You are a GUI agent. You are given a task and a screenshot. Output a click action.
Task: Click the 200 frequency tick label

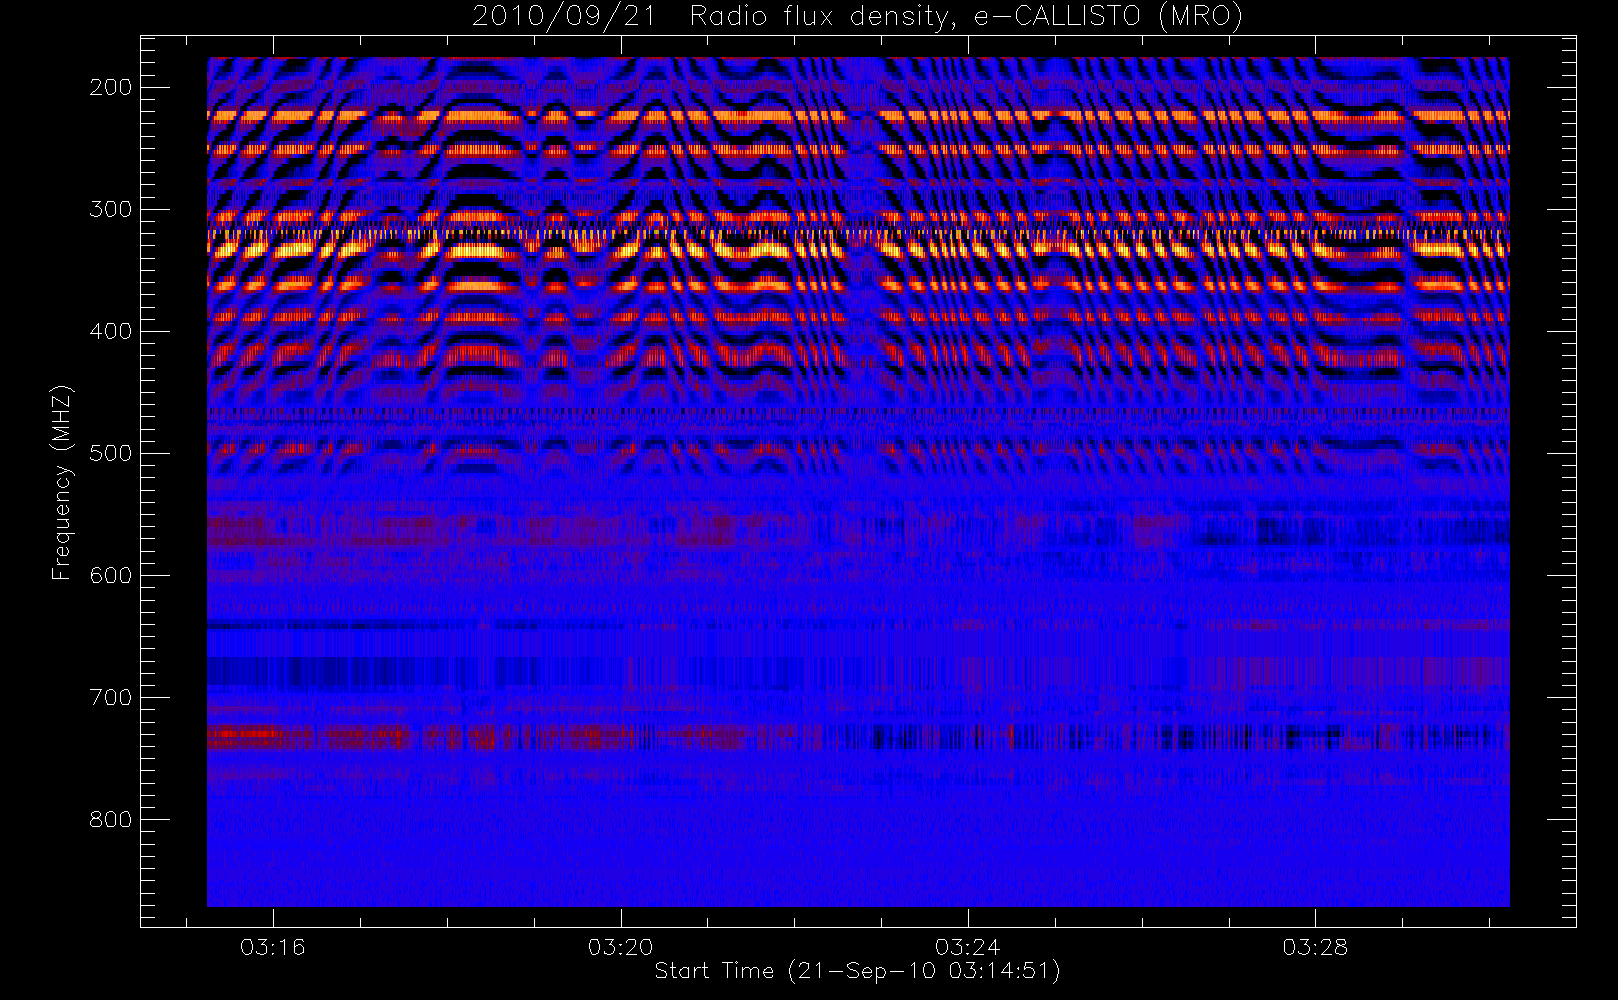[x=111, y=87]
